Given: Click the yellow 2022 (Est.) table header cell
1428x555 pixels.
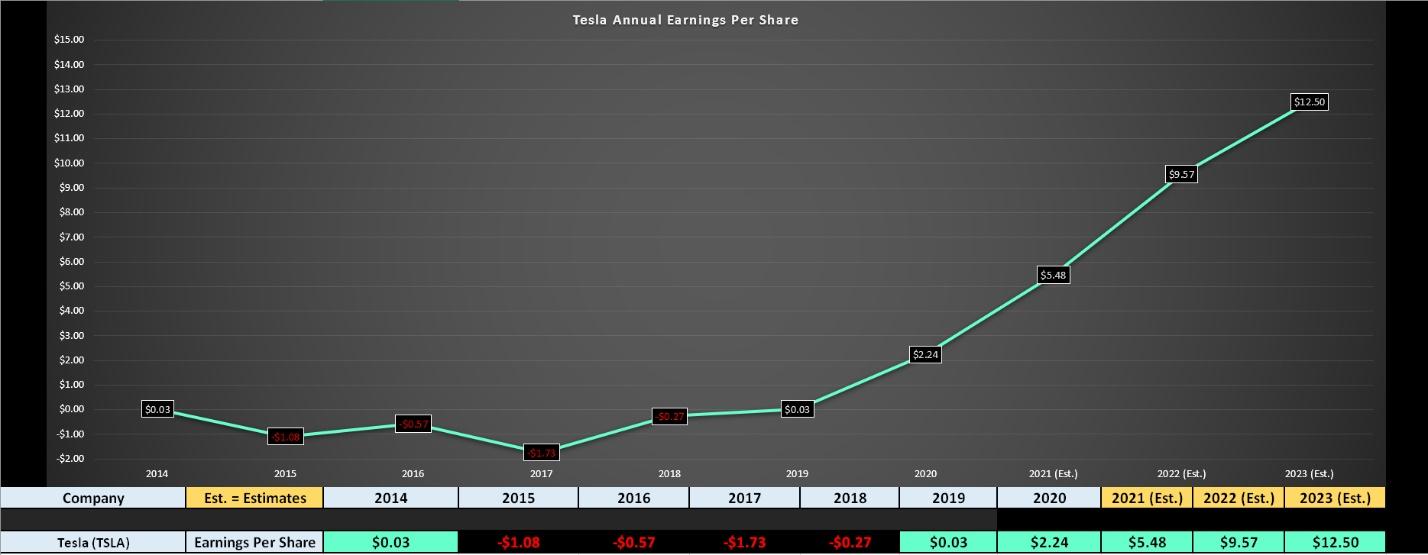Looking at the screenshot, I should click(x=1239, y=497).
